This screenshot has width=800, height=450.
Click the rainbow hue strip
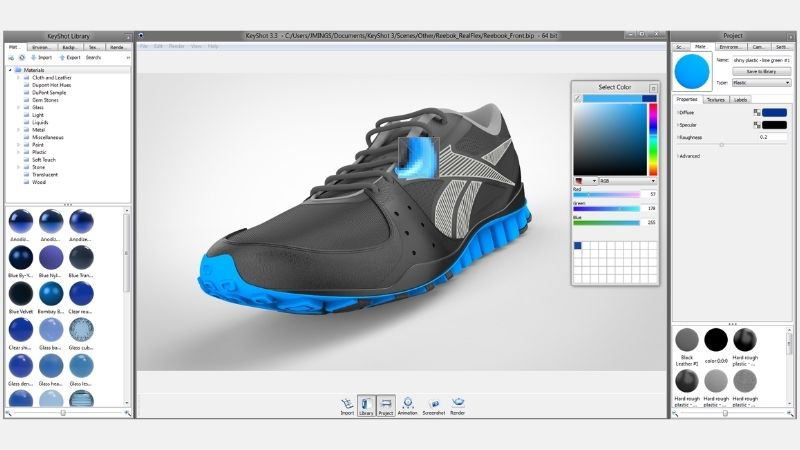653,140
